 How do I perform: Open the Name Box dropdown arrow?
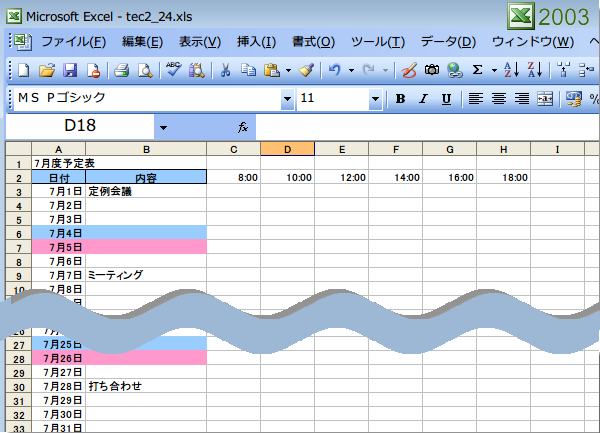coord(163,127)
